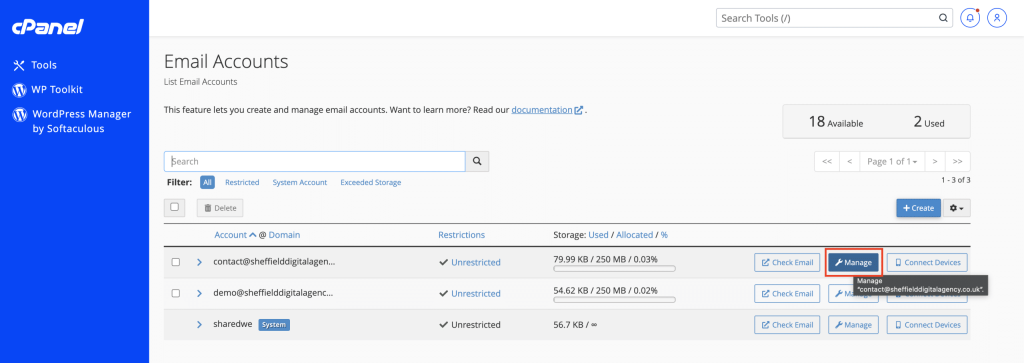Connect Devices for sharedwe account
Screen dimensions: 1024x363
tap(927, 324)
